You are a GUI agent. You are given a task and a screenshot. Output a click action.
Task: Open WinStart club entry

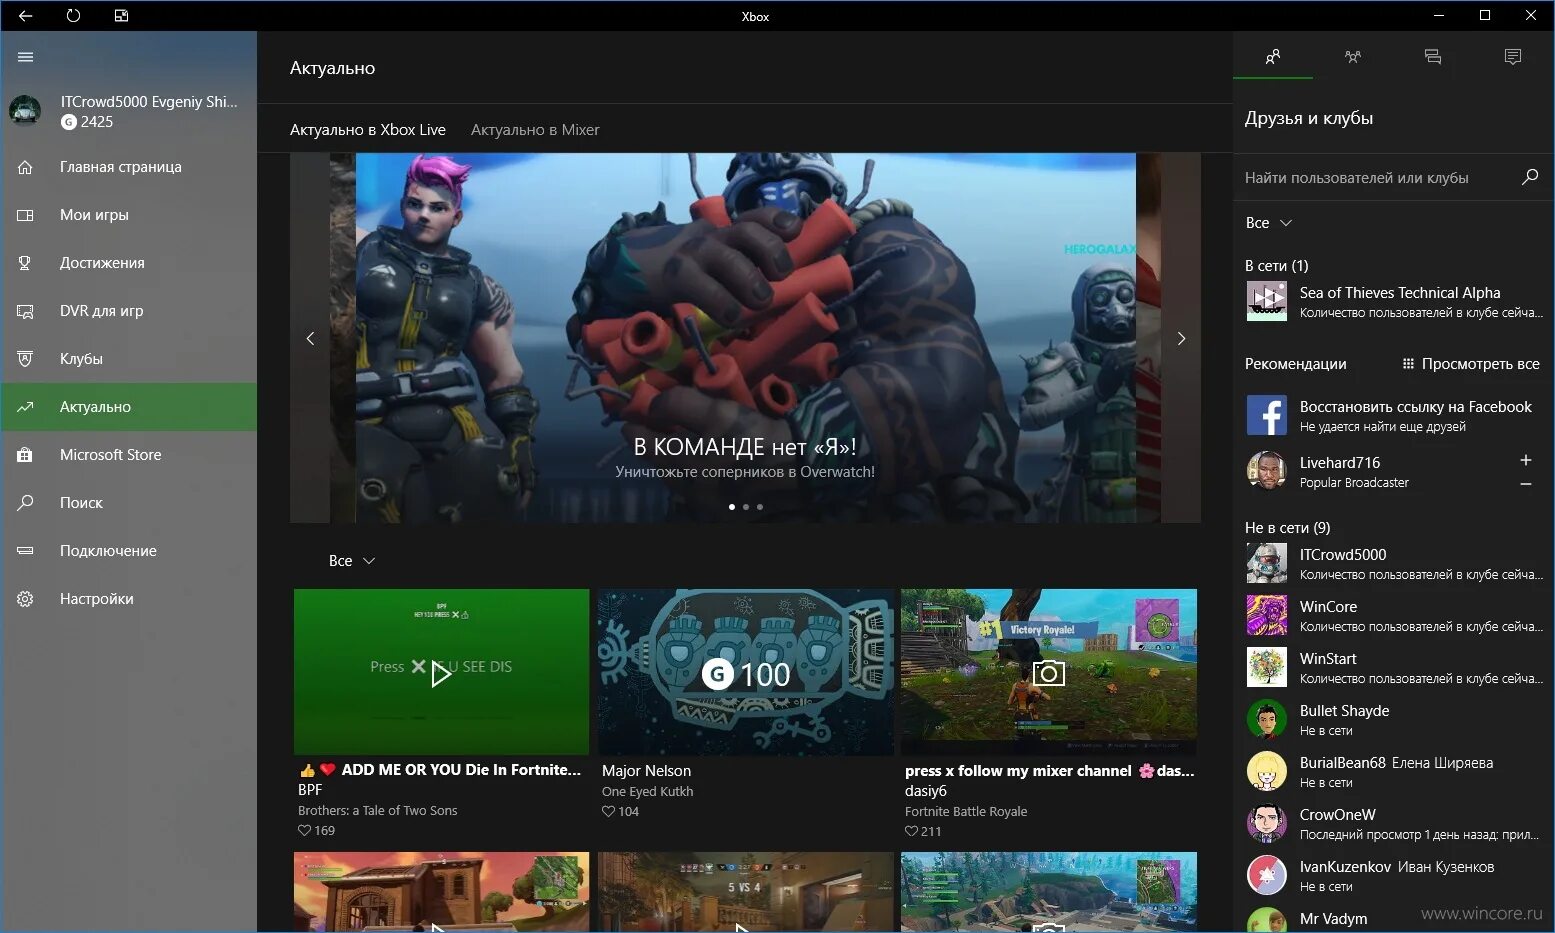coord(1394,668)
